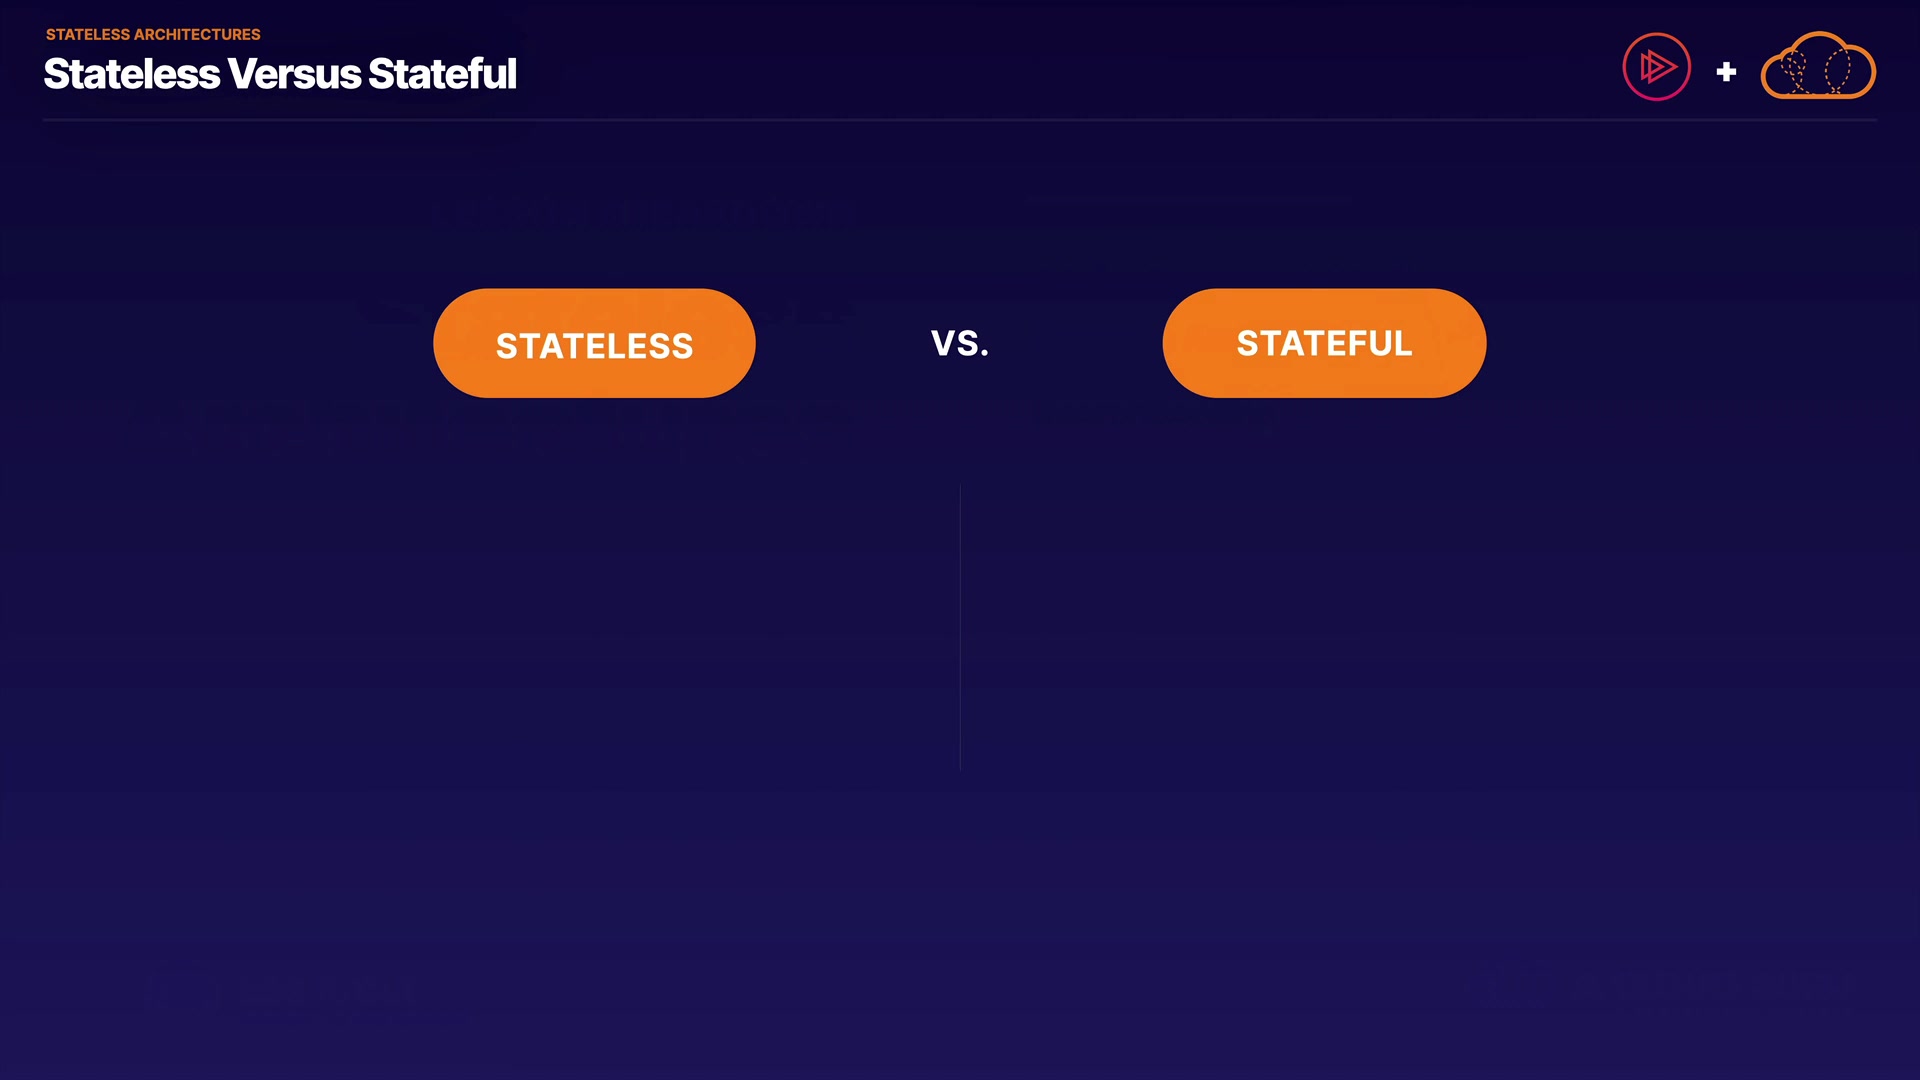The height and width of the screenshot is (1080, 1920).
Task: Select the orange STATELESS pill
Action: click(594, 343)
